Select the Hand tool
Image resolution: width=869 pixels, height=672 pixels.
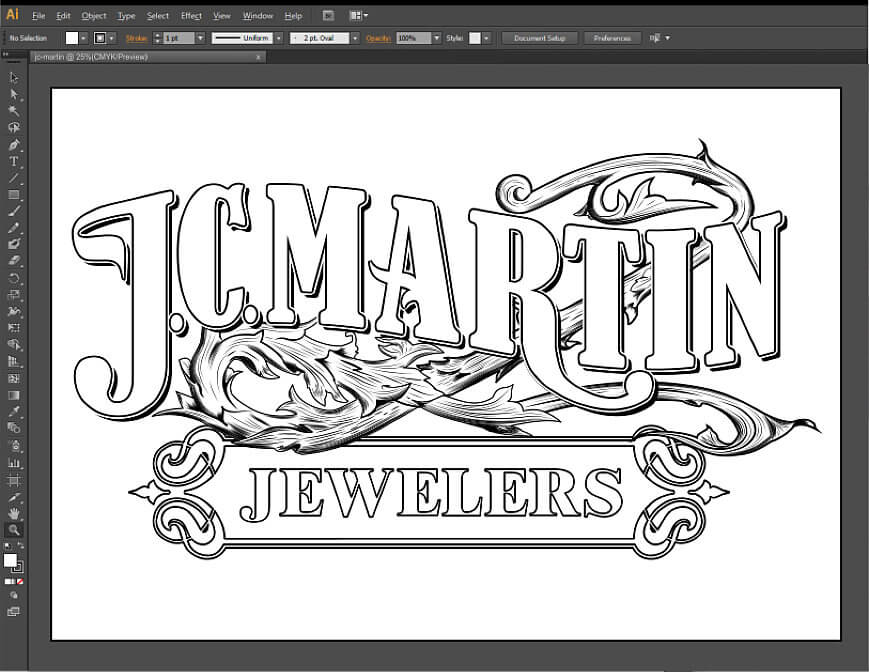pos(14,514)
